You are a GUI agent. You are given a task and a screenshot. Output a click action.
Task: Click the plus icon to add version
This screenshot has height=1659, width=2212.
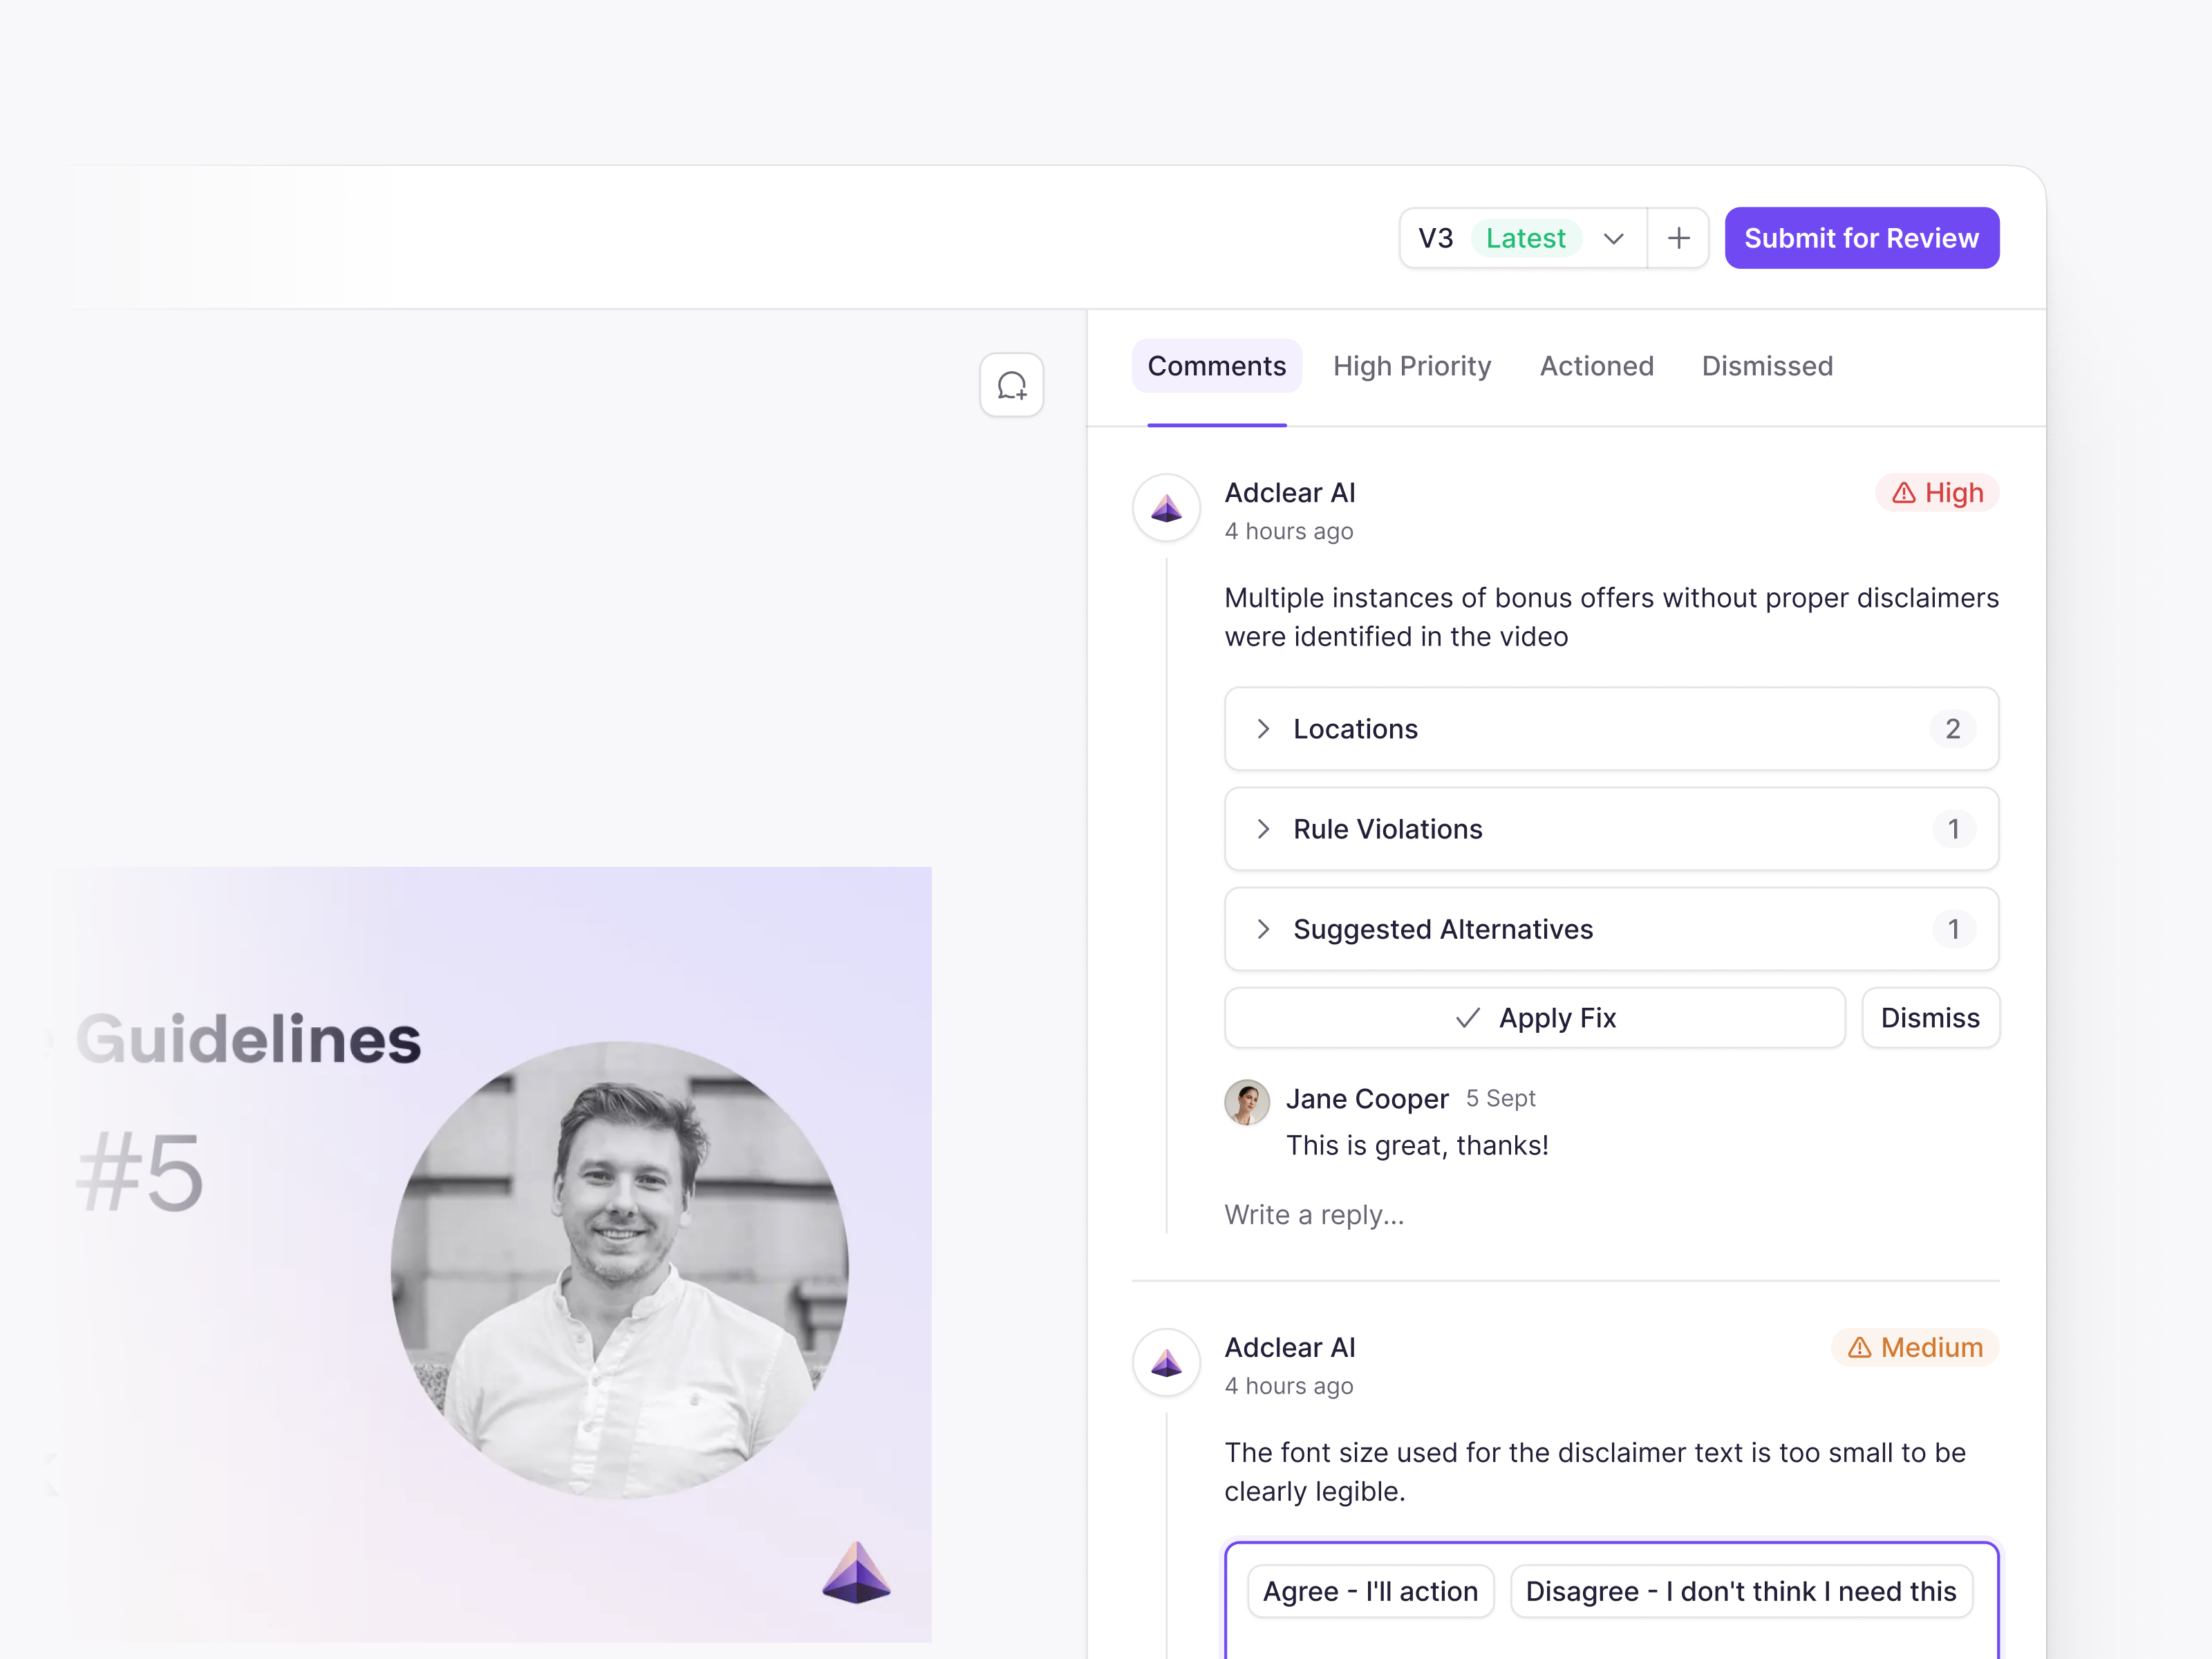pyautogui.click(x=1678, y=238)
